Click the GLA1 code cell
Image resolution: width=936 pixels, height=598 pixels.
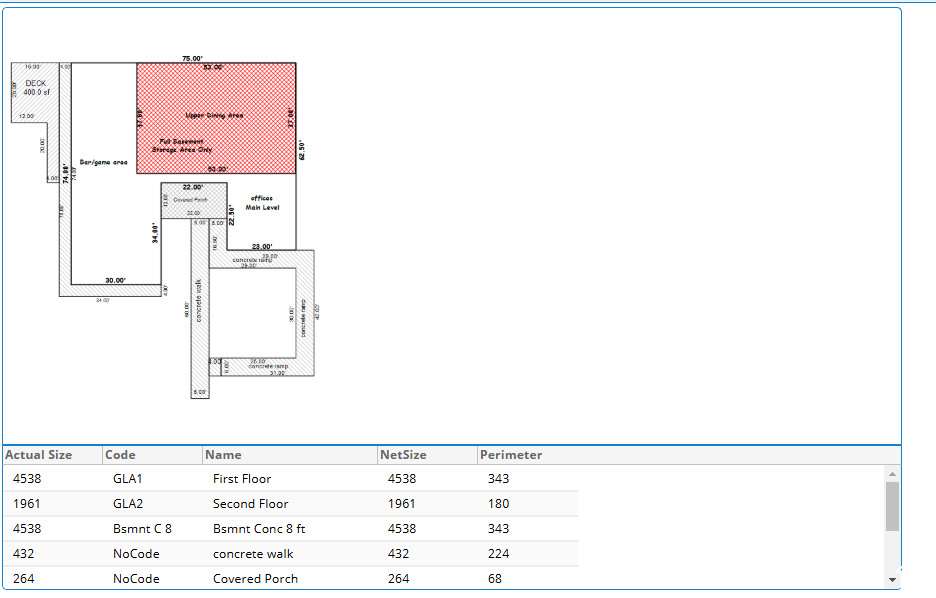(x=128, y=479)
